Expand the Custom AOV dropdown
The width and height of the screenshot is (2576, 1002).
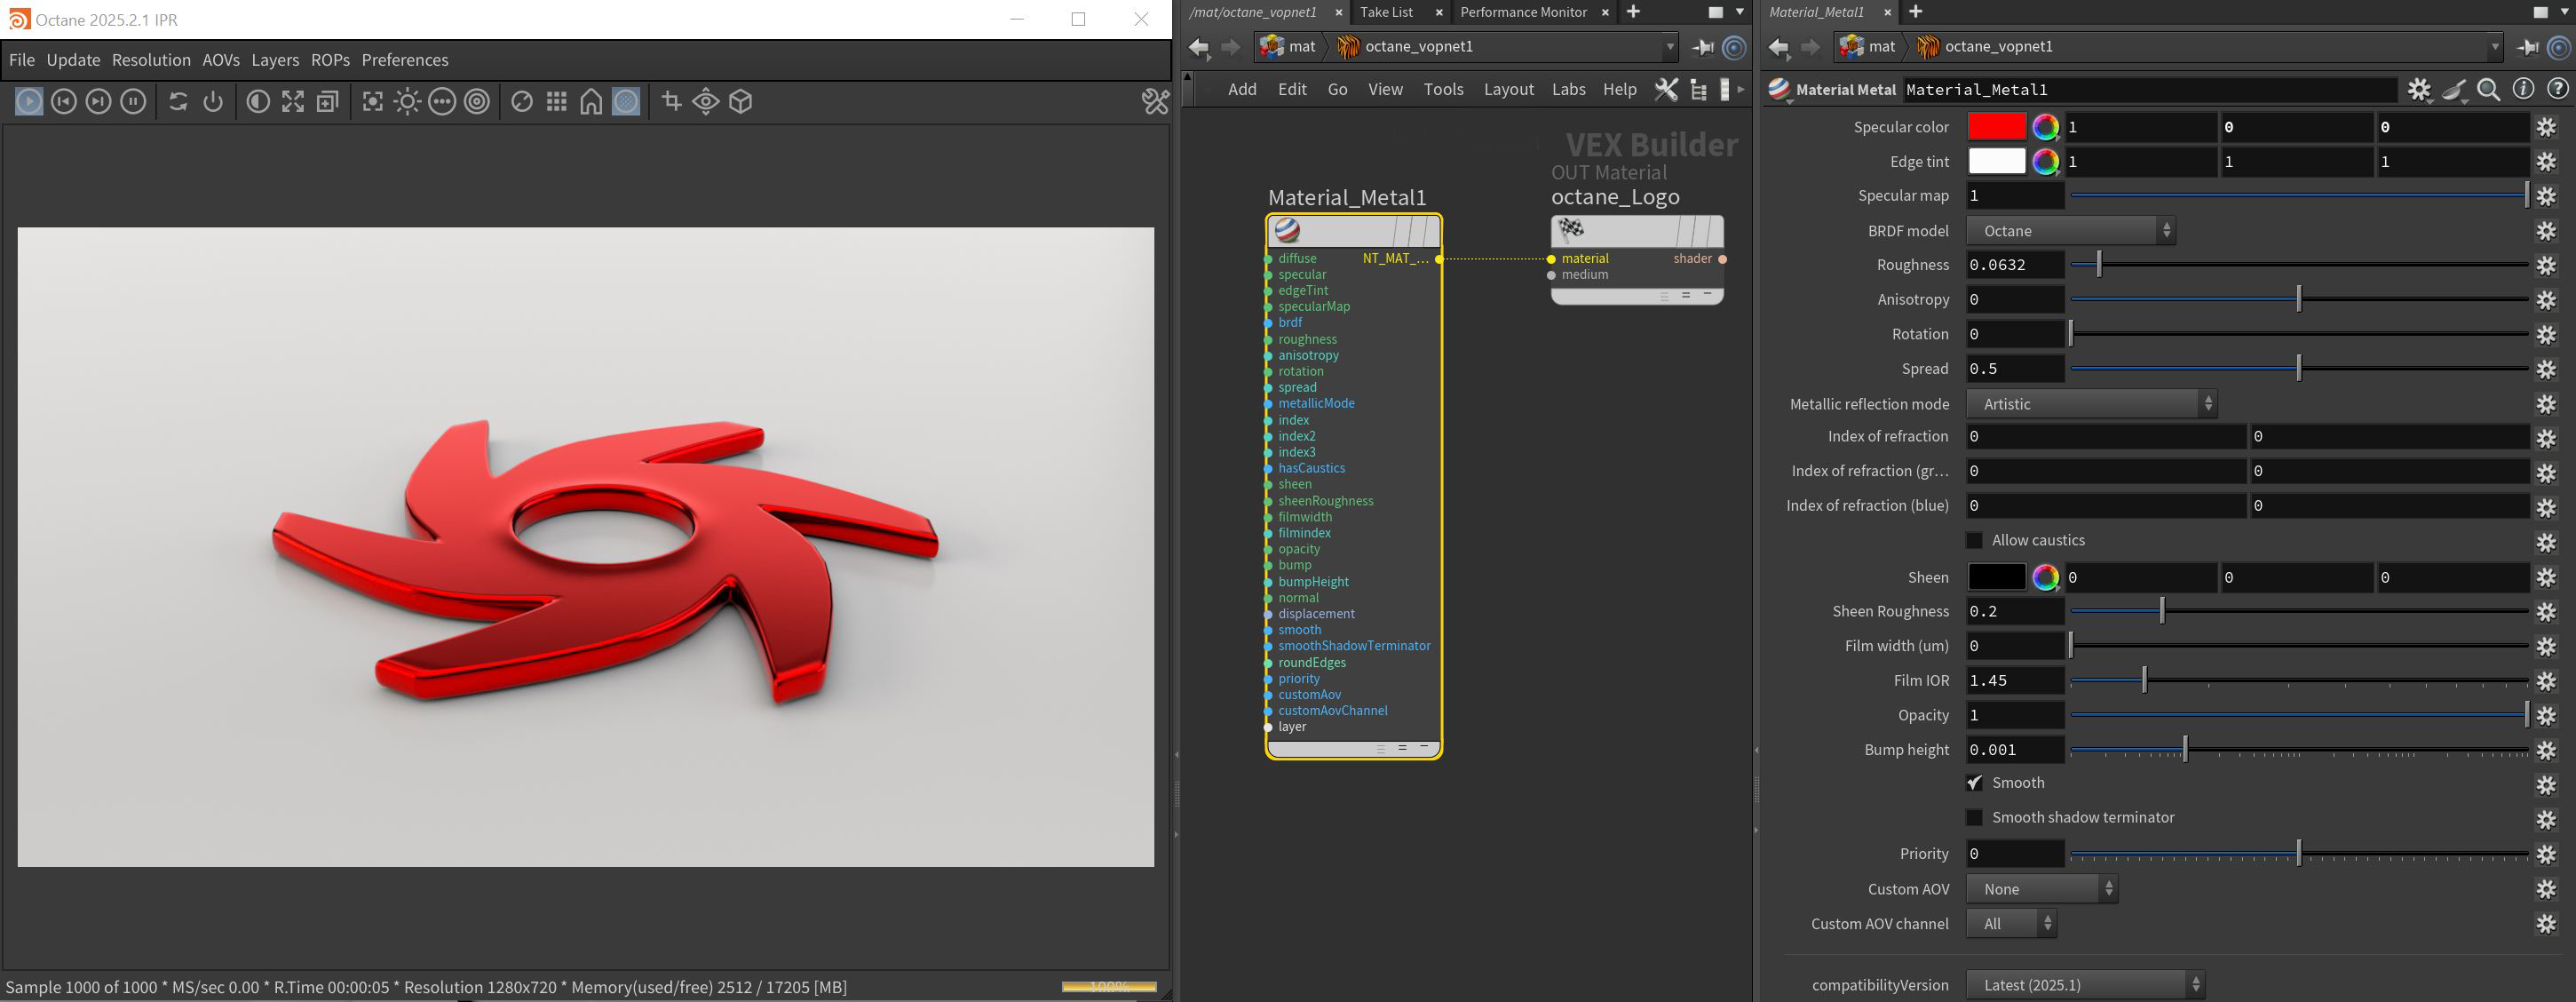[x=2041, y=889]
